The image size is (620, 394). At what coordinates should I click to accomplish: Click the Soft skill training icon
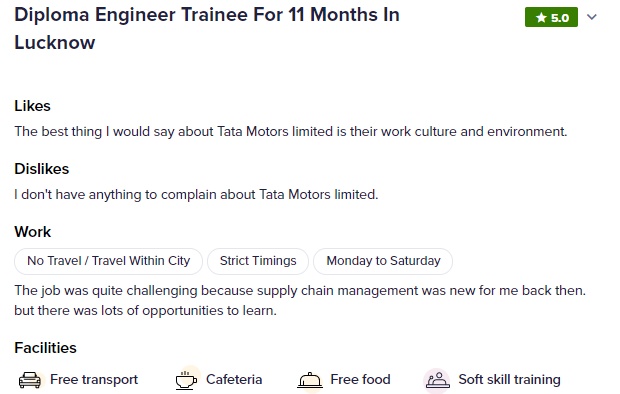coord(437,380)
